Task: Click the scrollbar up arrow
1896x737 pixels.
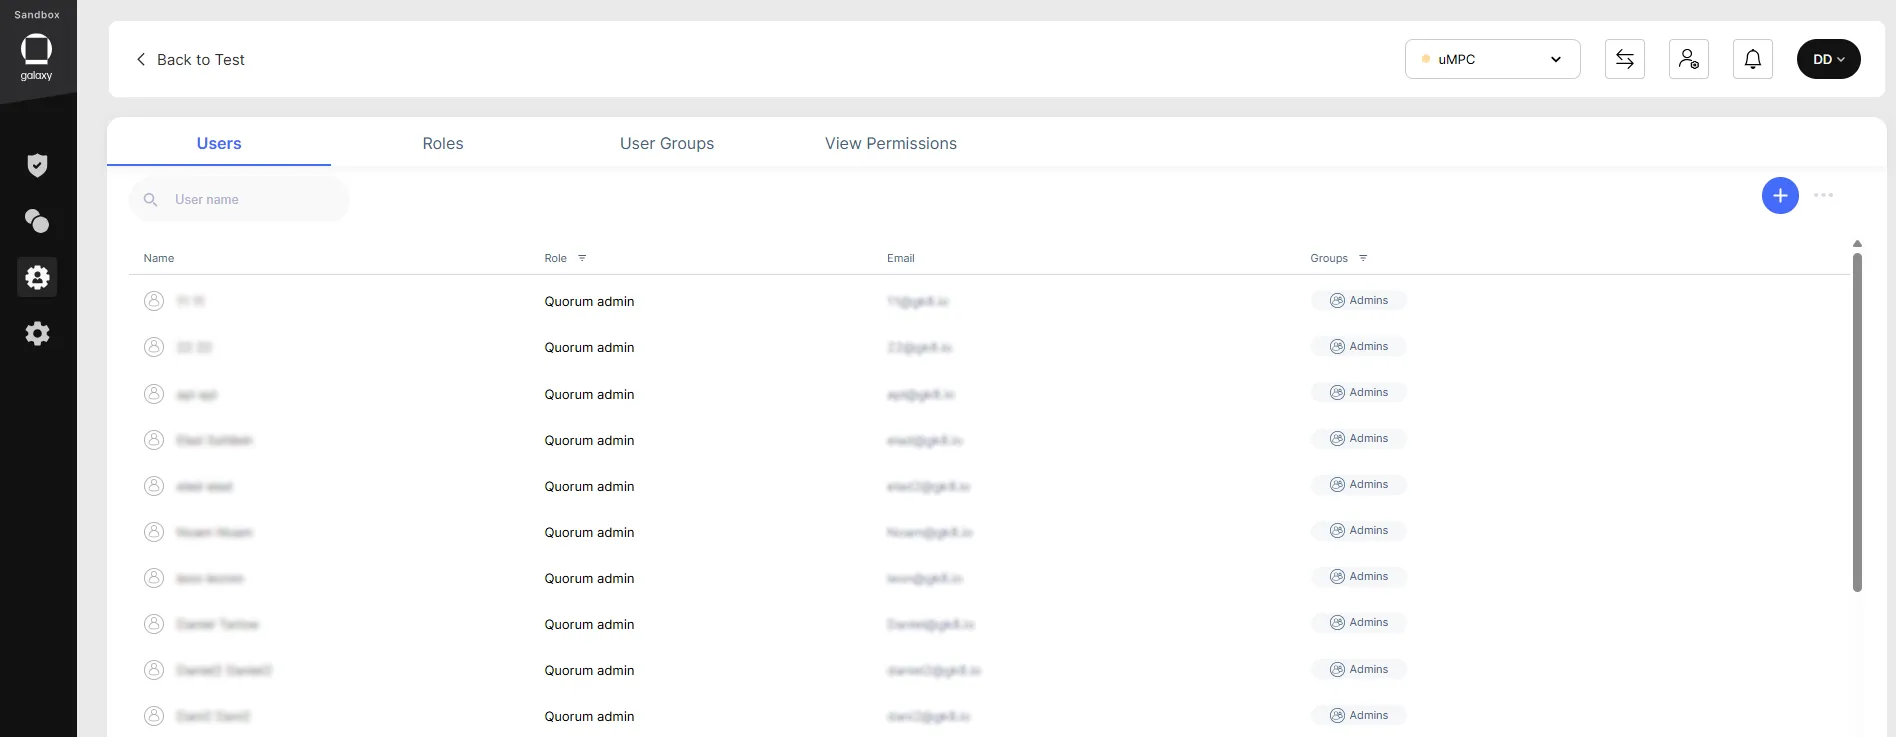Action: 1857,244
